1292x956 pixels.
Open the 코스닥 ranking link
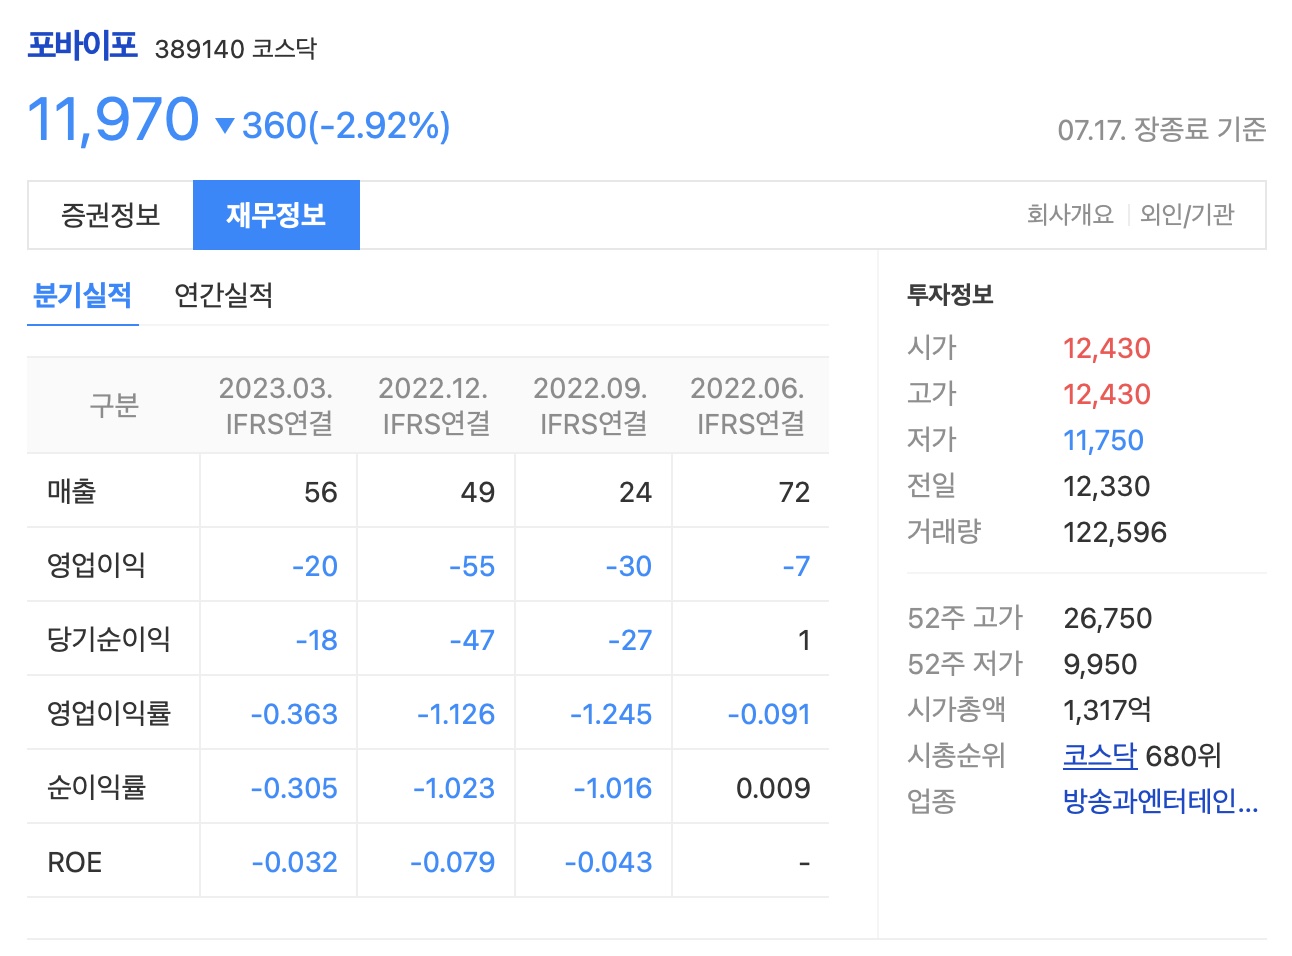(1099, 756)
